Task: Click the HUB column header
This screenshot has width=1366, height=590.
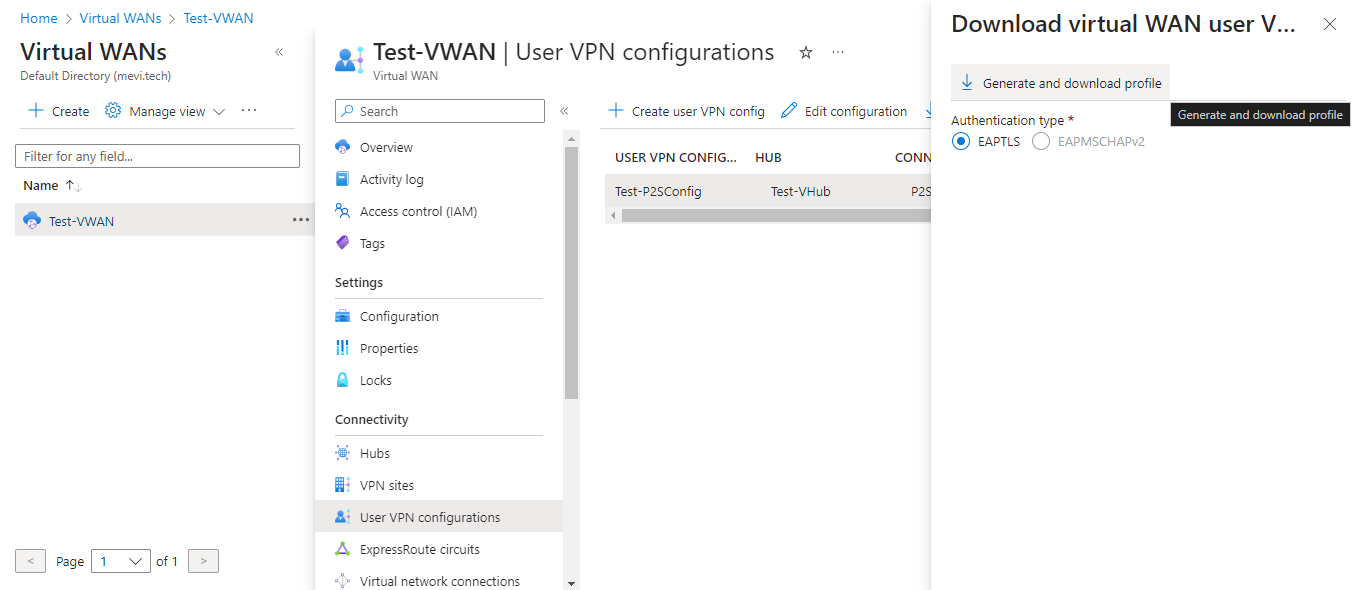Action: point(768,157)
